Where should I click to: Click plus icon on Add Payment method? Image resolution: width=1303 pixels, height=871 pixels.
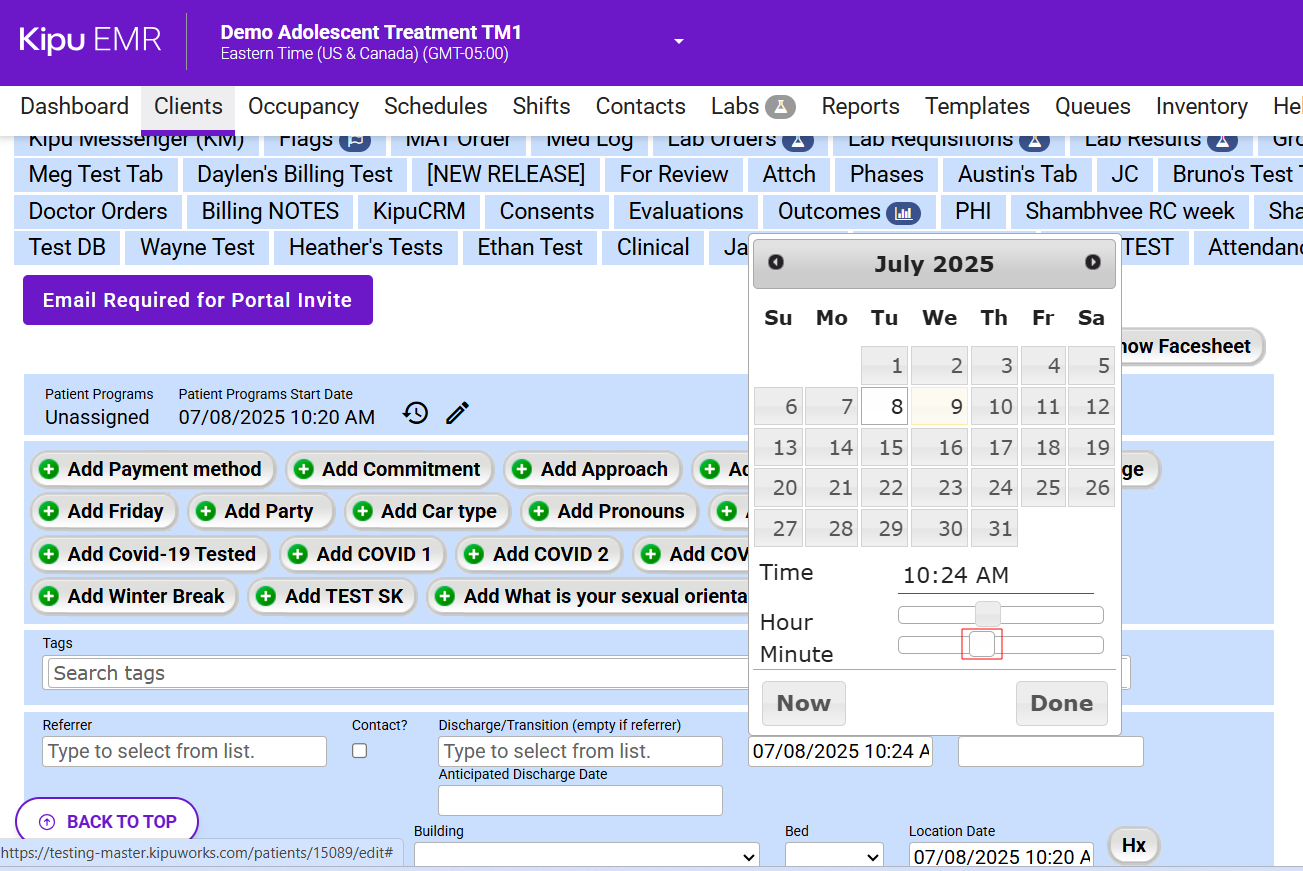click(48, 470)
